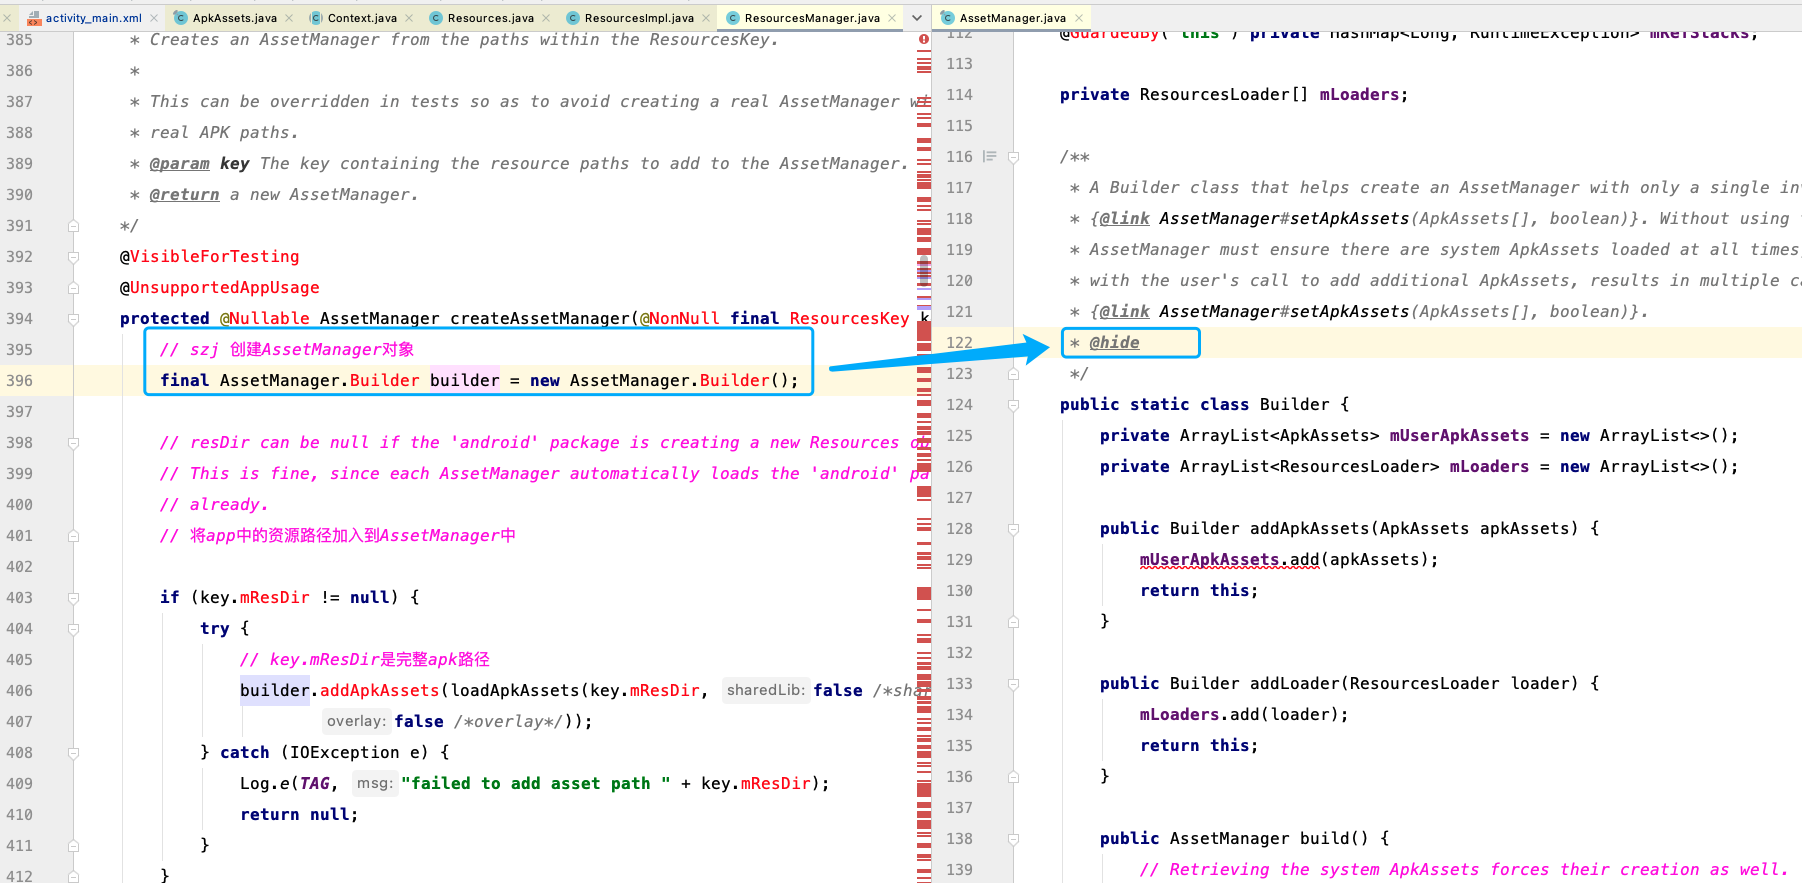This screenshot has width=1802, height=883.
Task: Fold the Builder class at line 124
Action: [1013, 405]
